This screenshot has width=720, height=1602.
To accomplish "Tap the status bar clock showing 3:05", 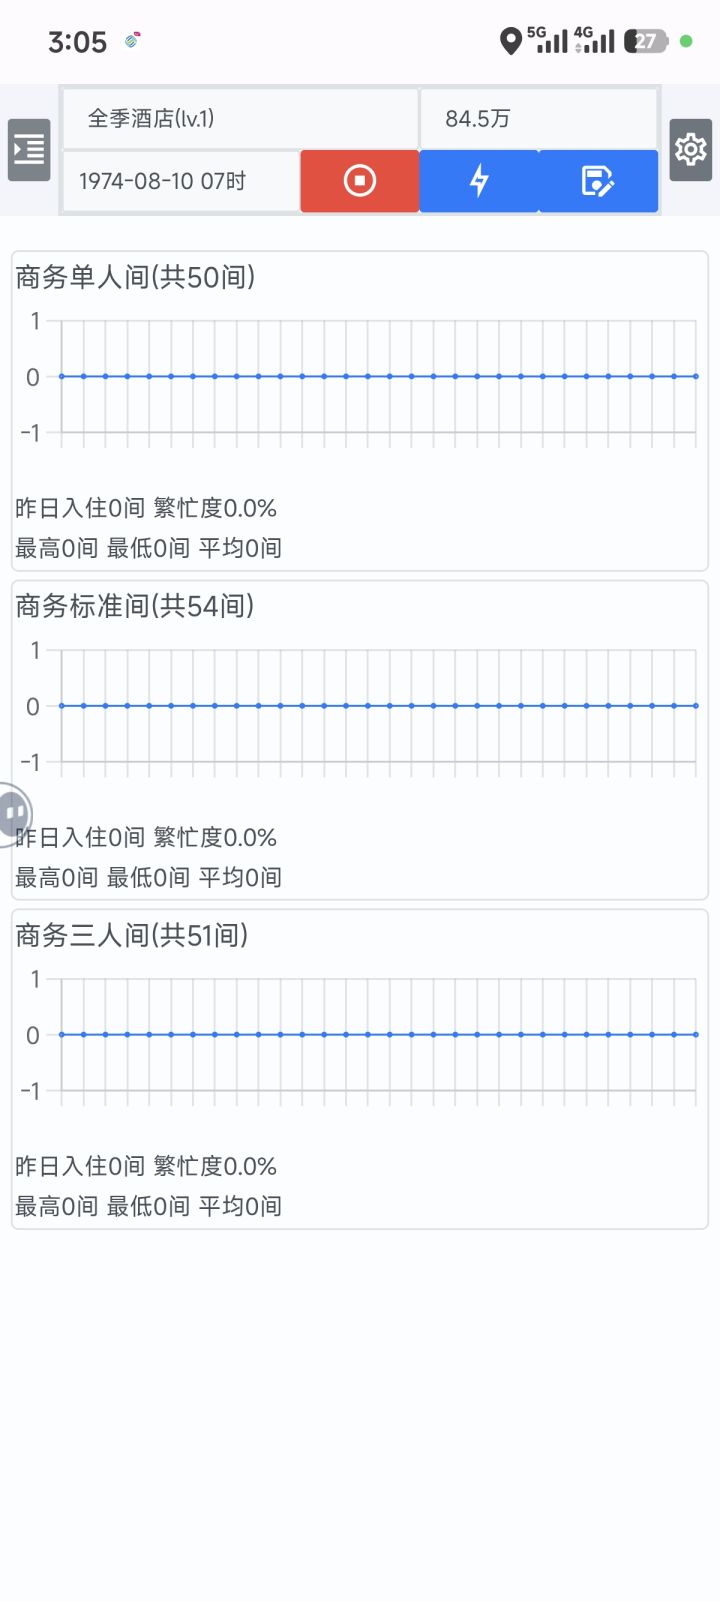I will pyautogui.click(x=77, y=42).
